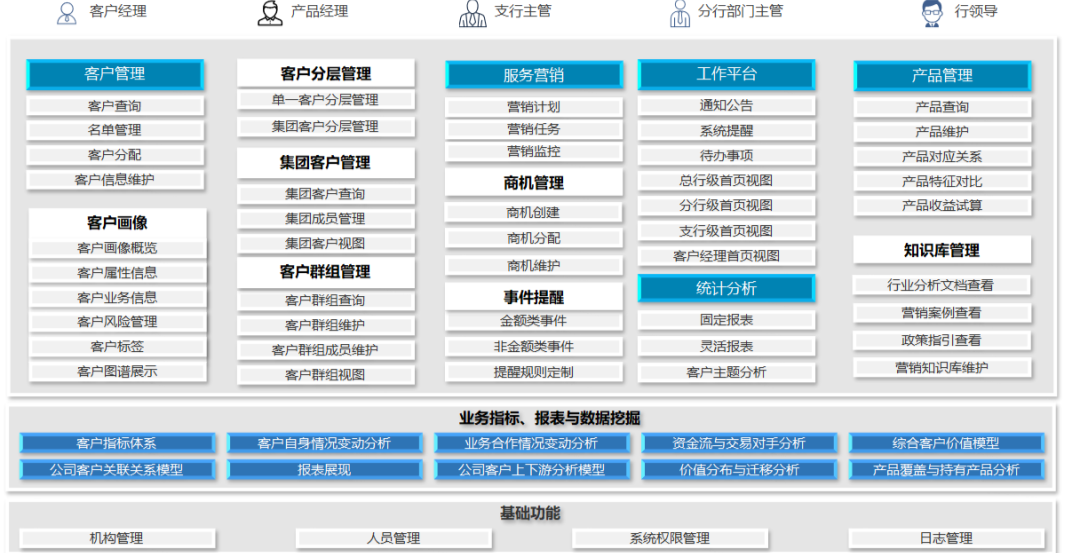This screenshot has width=1074, height=553.
Task: Select 价值分布与迁移分析 button
Action: (739, 469)
